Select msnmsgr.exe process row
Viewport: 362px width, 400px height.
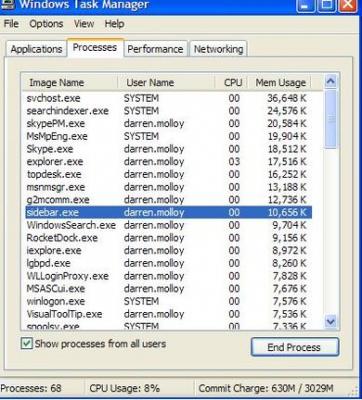(x=168, y=187)
